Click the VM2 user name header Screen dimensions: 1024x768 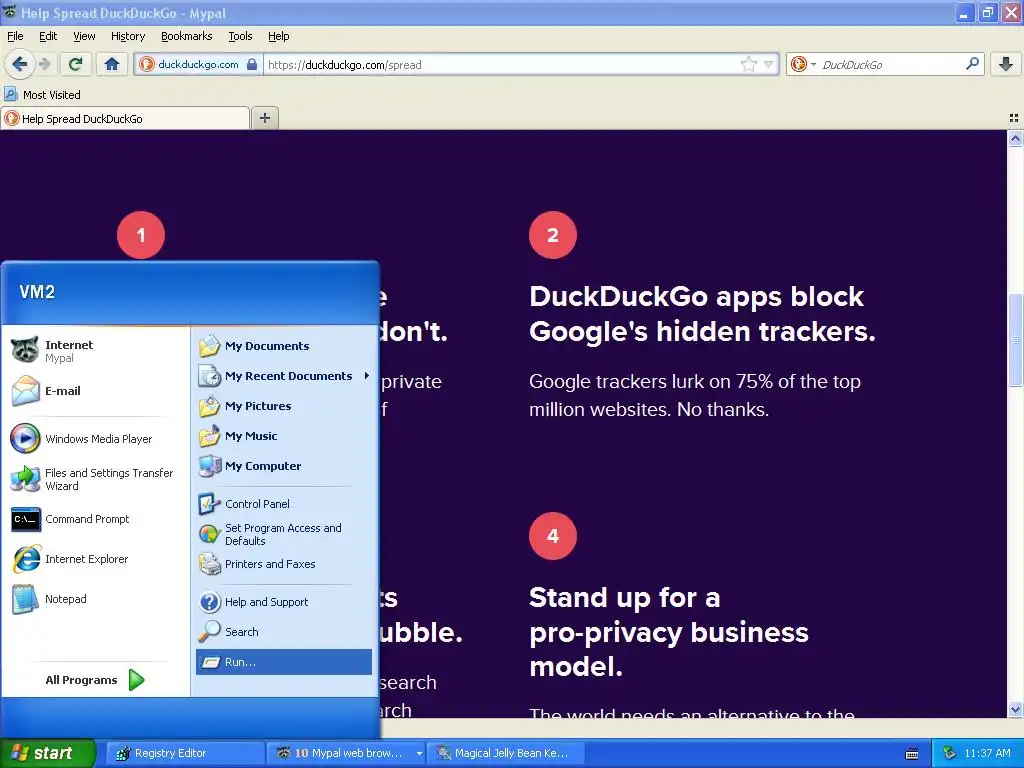pyautogui.click(x=37, y=291)
